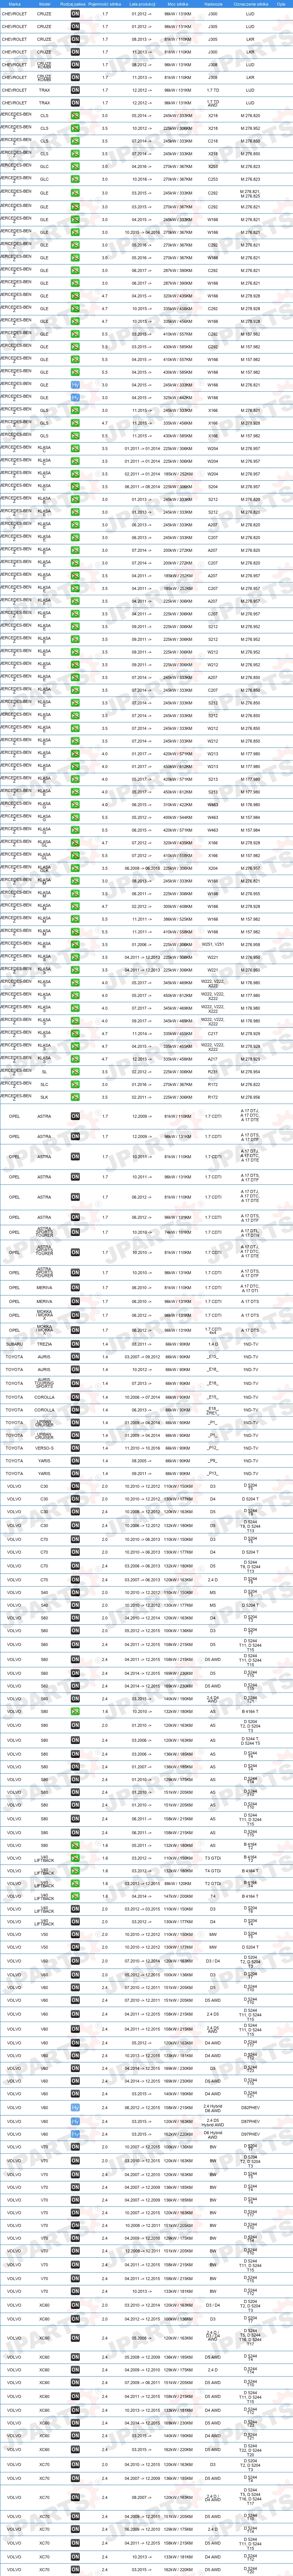This screenshot has width=293, height=2576.
Task: Click engine power cell in SUBARU TREZIA row
Action: click(x=178, y=1344)
